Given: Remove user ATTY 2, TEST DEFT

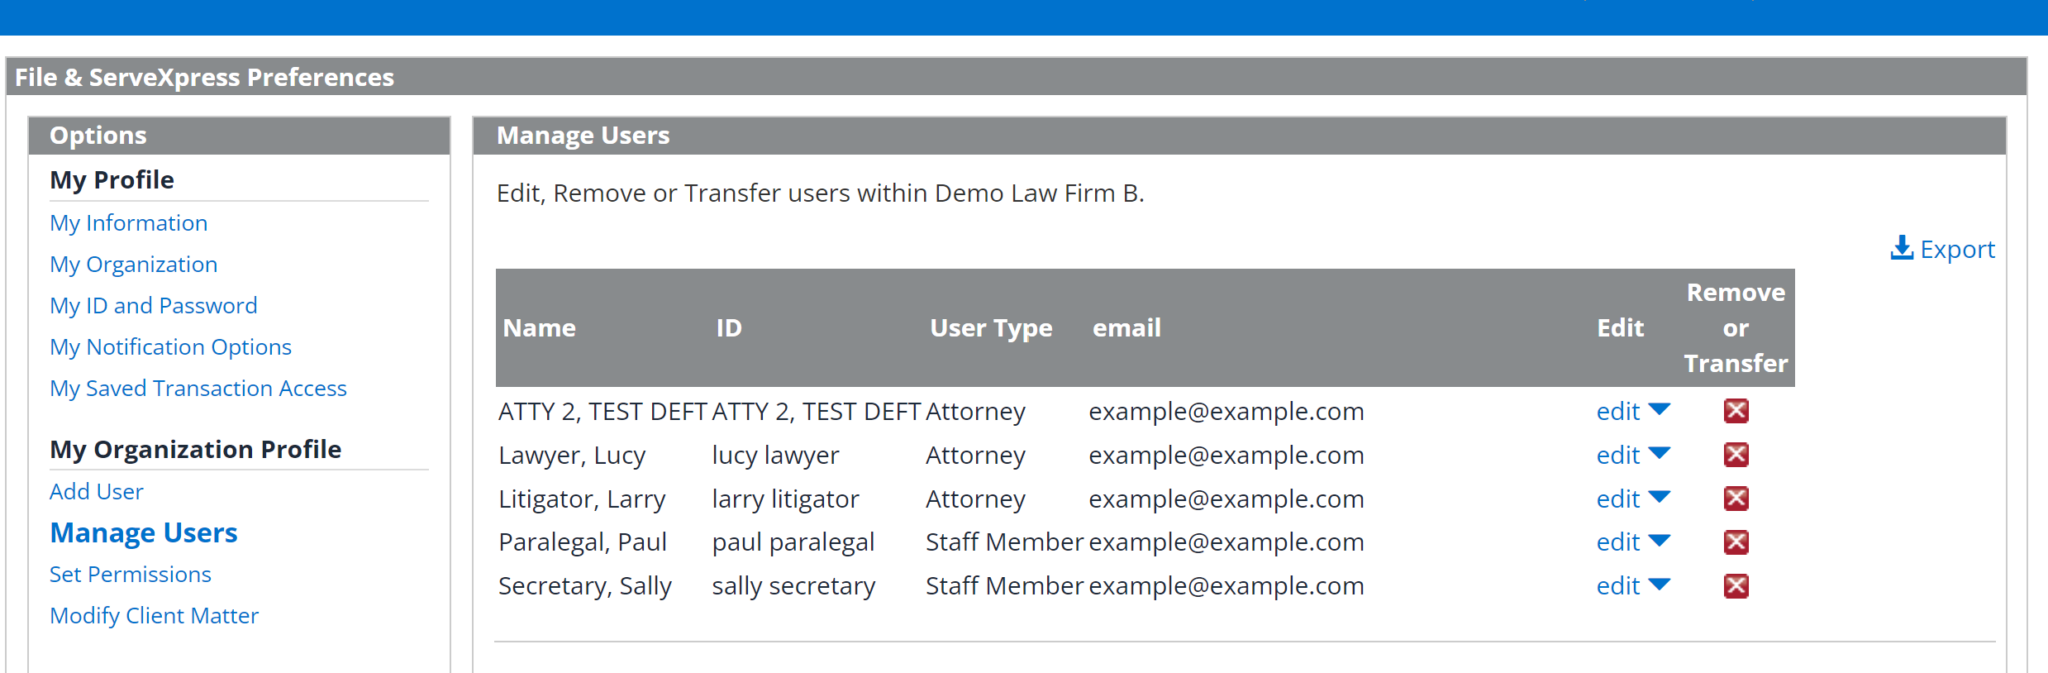Looking at the screenshot, I should pyautogui.click(x=1736, y=410).
